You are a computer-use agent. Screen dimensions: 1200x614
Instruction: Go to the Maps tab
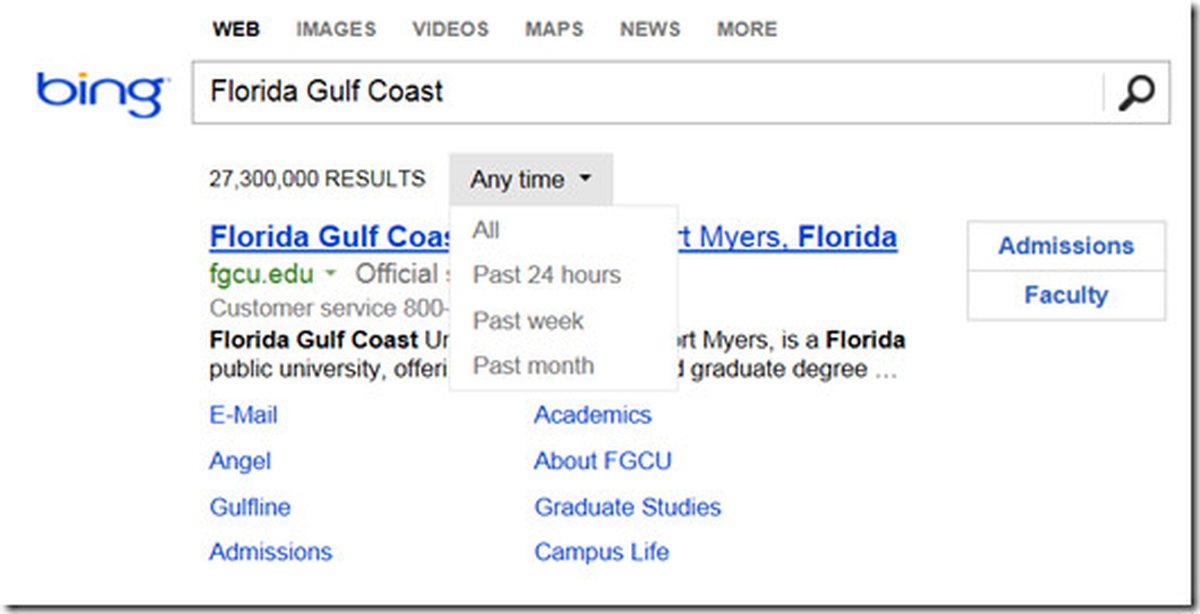[x=554, y=30]
